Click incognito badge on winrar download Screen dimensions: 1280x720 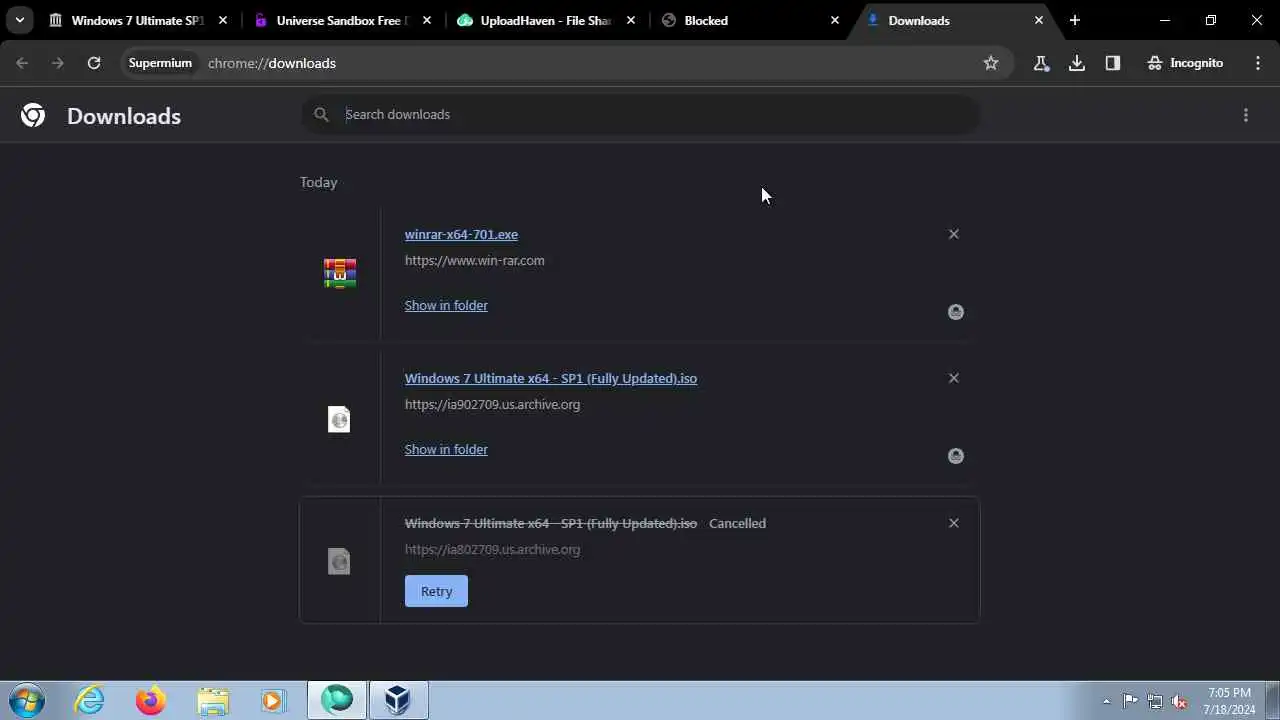coord(956,312)
